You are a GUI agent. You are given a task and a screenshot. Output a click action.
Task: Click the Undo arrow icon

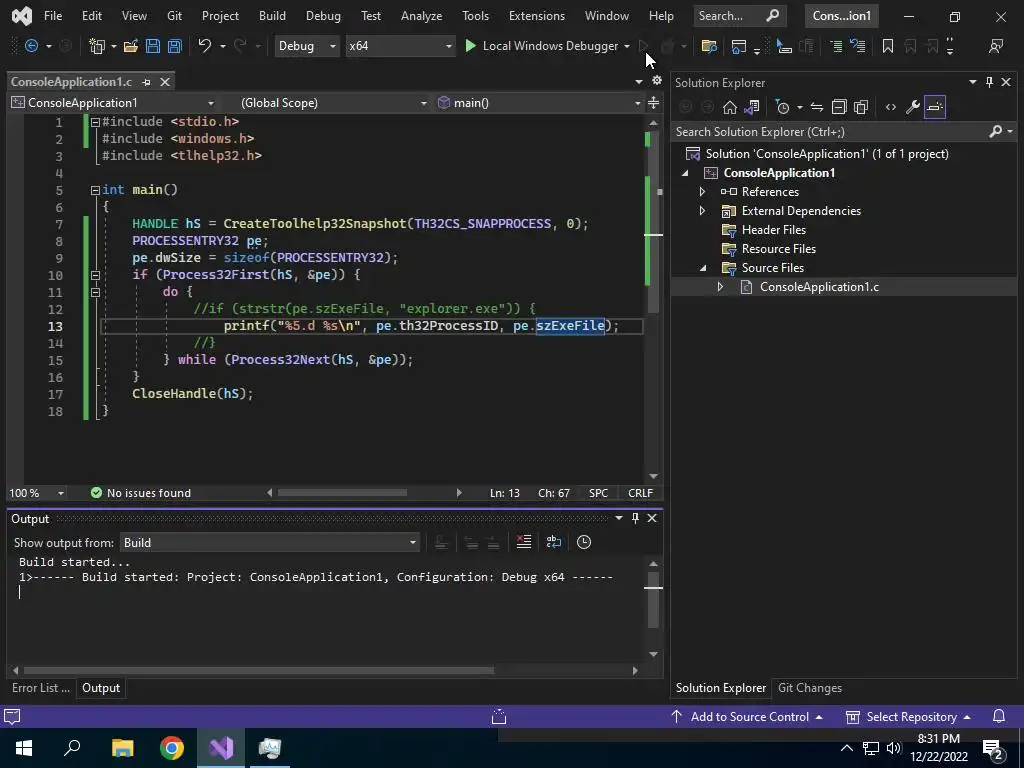coord(205,46)
